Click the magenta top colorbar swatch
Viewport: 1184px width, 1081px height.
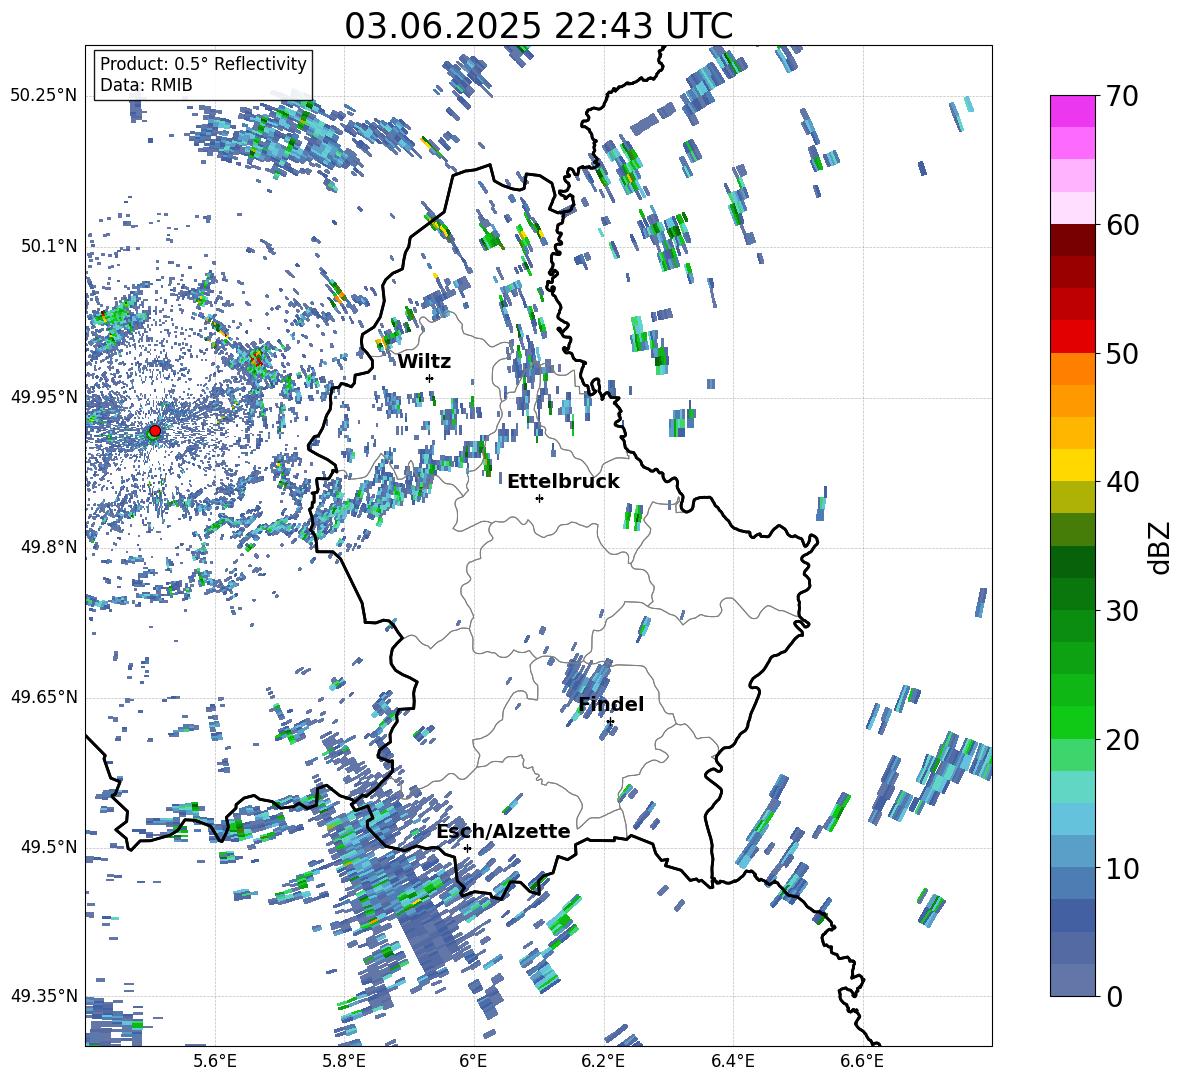[1072, 112]
